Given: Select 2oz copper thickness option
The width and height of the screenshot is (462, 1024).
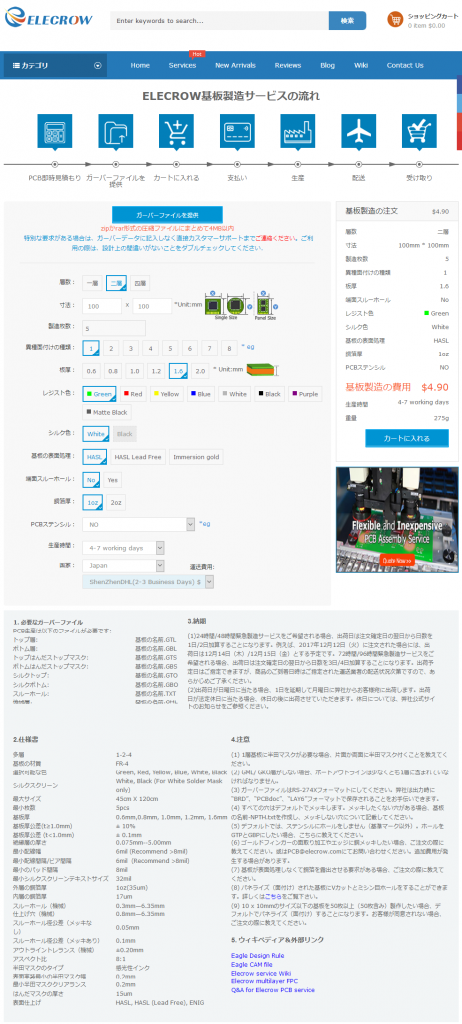Looking at the screenshot, I should (116, 502).
